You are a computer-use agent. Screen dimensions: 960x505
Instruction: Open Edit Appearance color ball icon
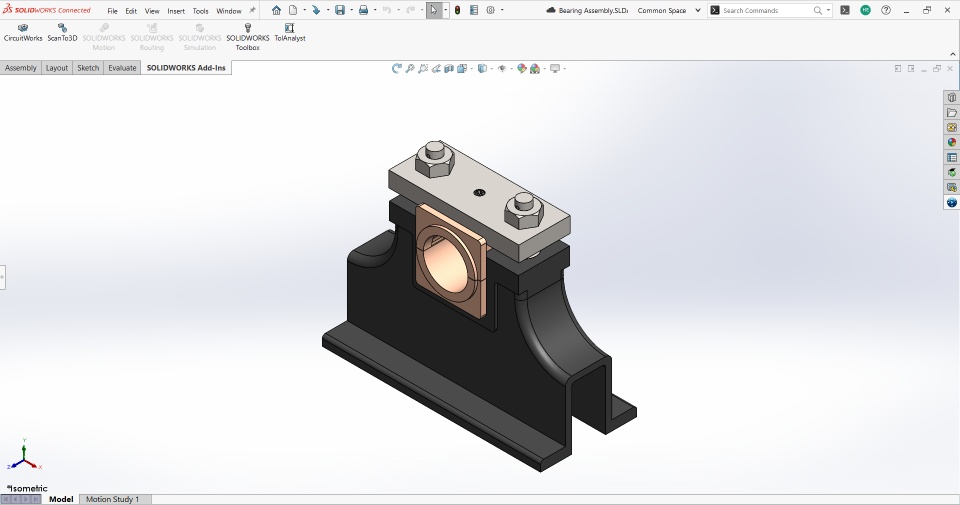click(x=522, y=69)
